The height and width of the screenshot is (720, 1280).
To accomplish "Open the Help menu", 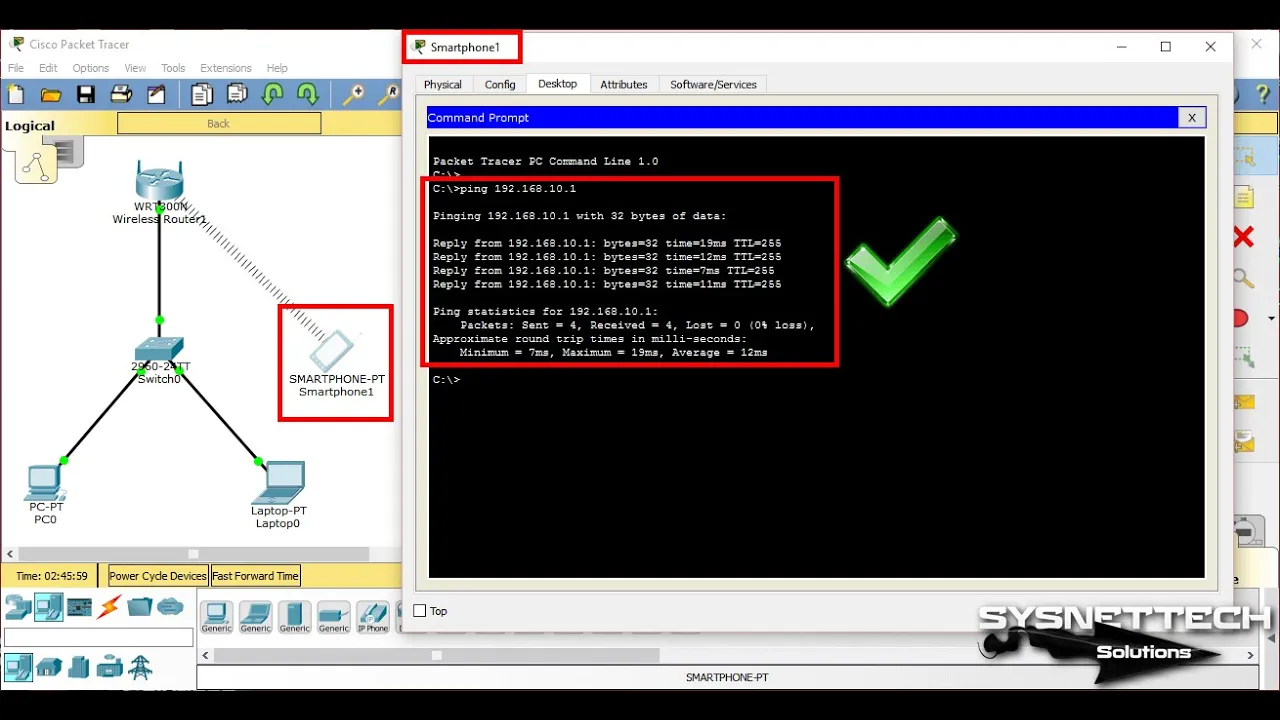I will (x=277, y=68).
